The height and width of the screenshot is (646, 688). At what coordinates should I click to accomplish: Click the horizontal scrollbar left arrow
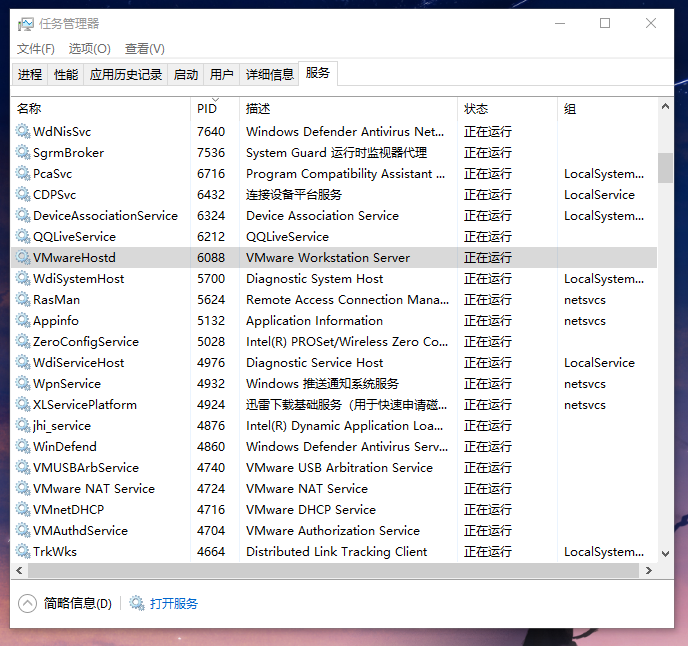tap(19, 570)
